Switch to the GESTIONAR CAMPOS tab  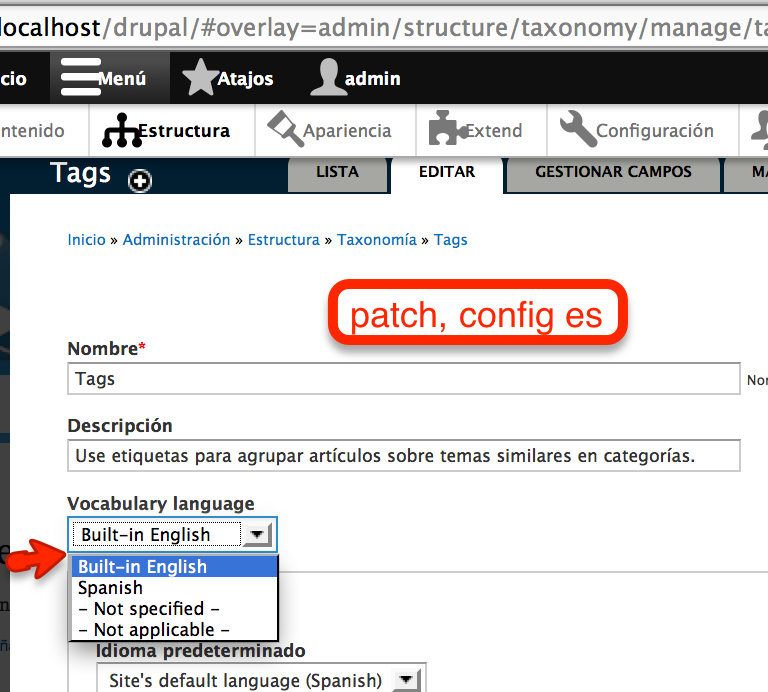pyautogui.click(x=613, y=172)
